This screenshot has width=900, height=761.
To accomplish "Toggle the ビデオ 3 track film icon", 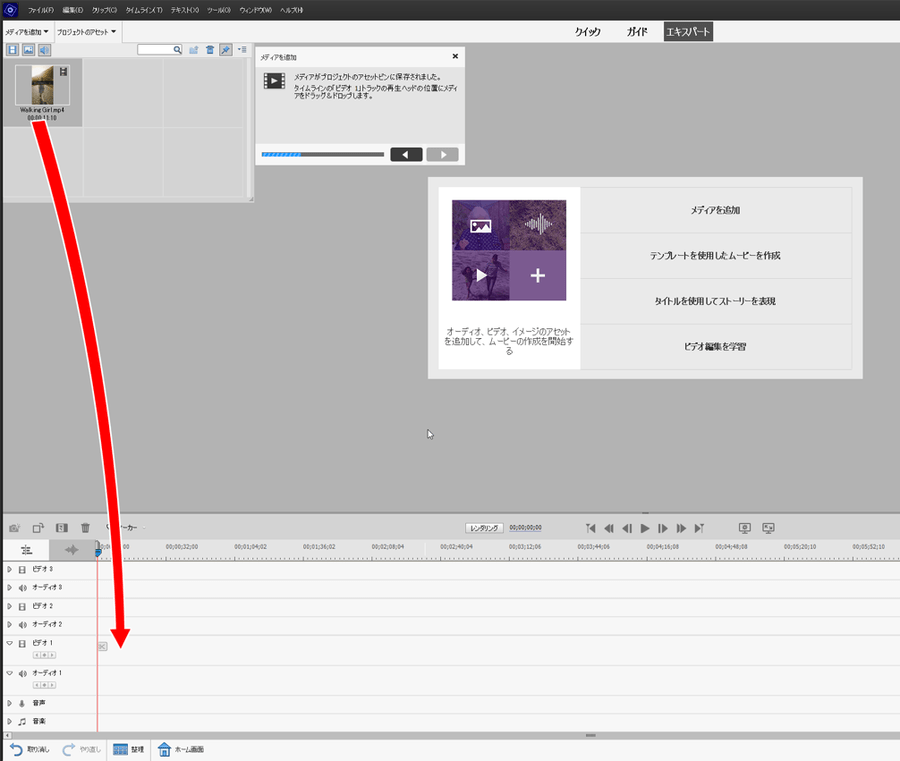I will [x=22, y=569].
